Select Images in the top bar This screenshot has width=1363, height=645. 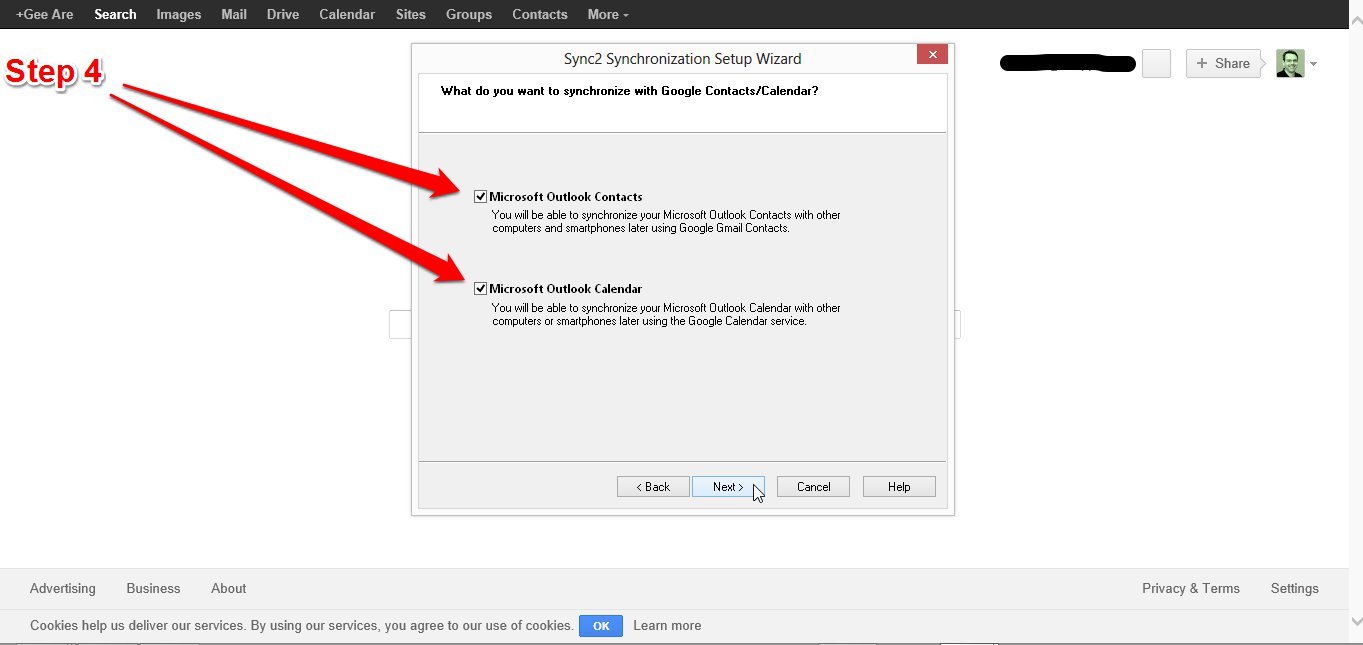point(179,14)
